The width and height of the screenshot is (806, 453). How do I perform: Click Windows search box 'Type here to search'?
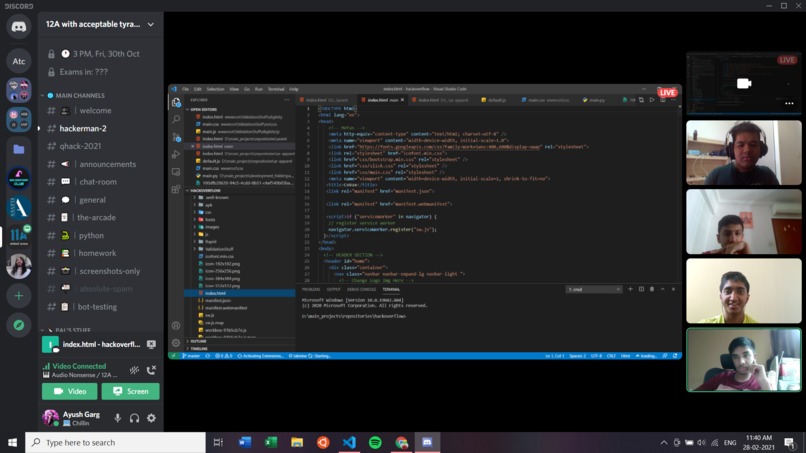tap(115, 442)
